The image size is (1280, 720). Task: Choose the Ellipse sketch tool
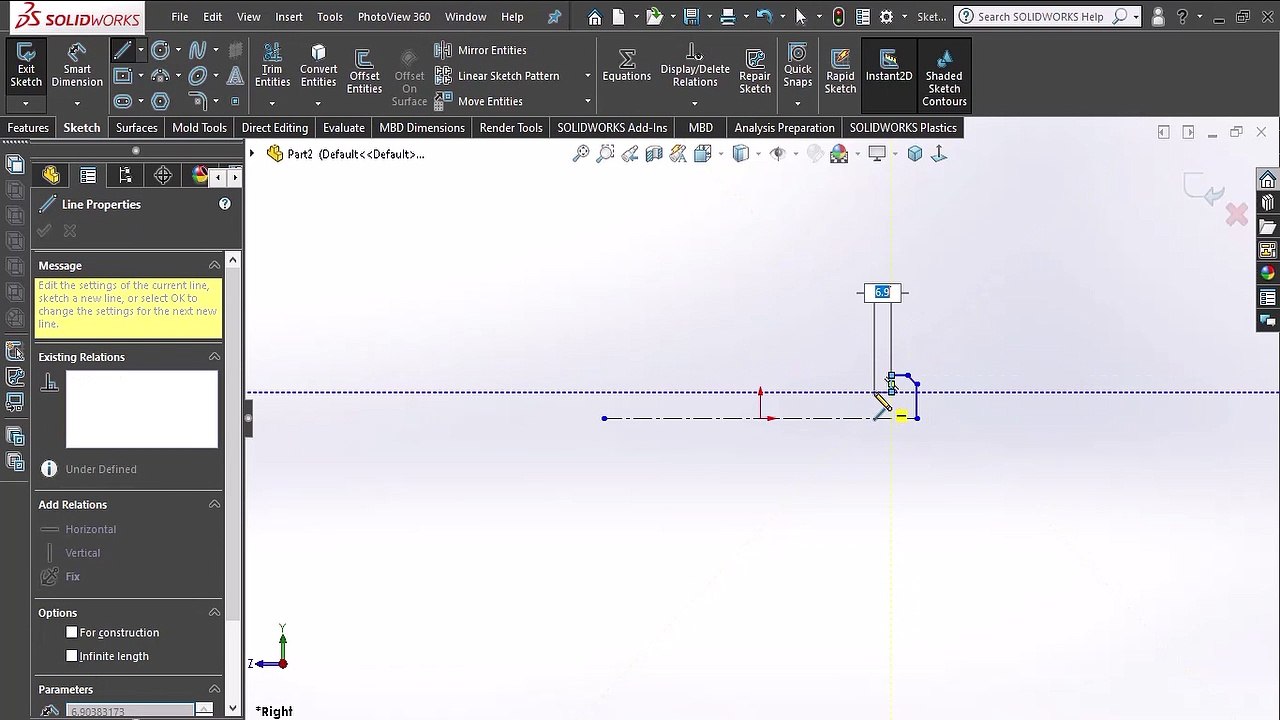(x=197, y=76)
